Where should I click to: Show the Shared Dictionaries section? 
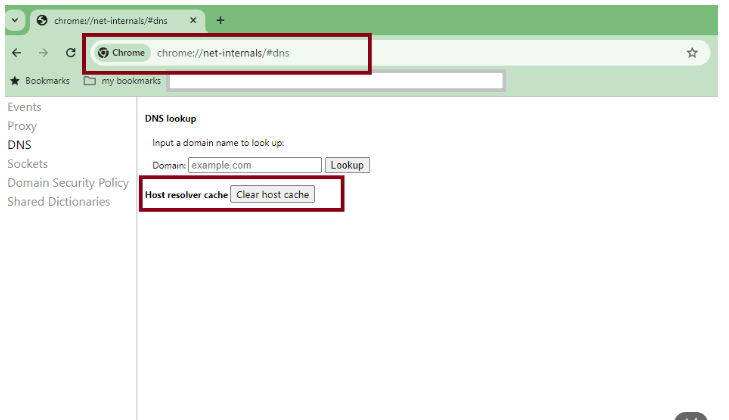pos(58,202)
